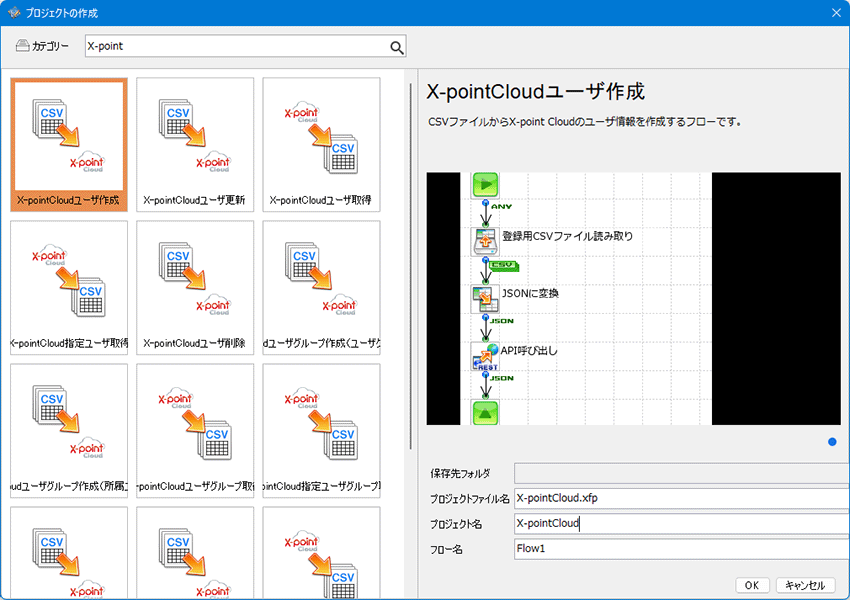The height and width of the screenshot is (600, 850).
Task: Click the API呼び出し label text
Action: [x=529, y=351]
